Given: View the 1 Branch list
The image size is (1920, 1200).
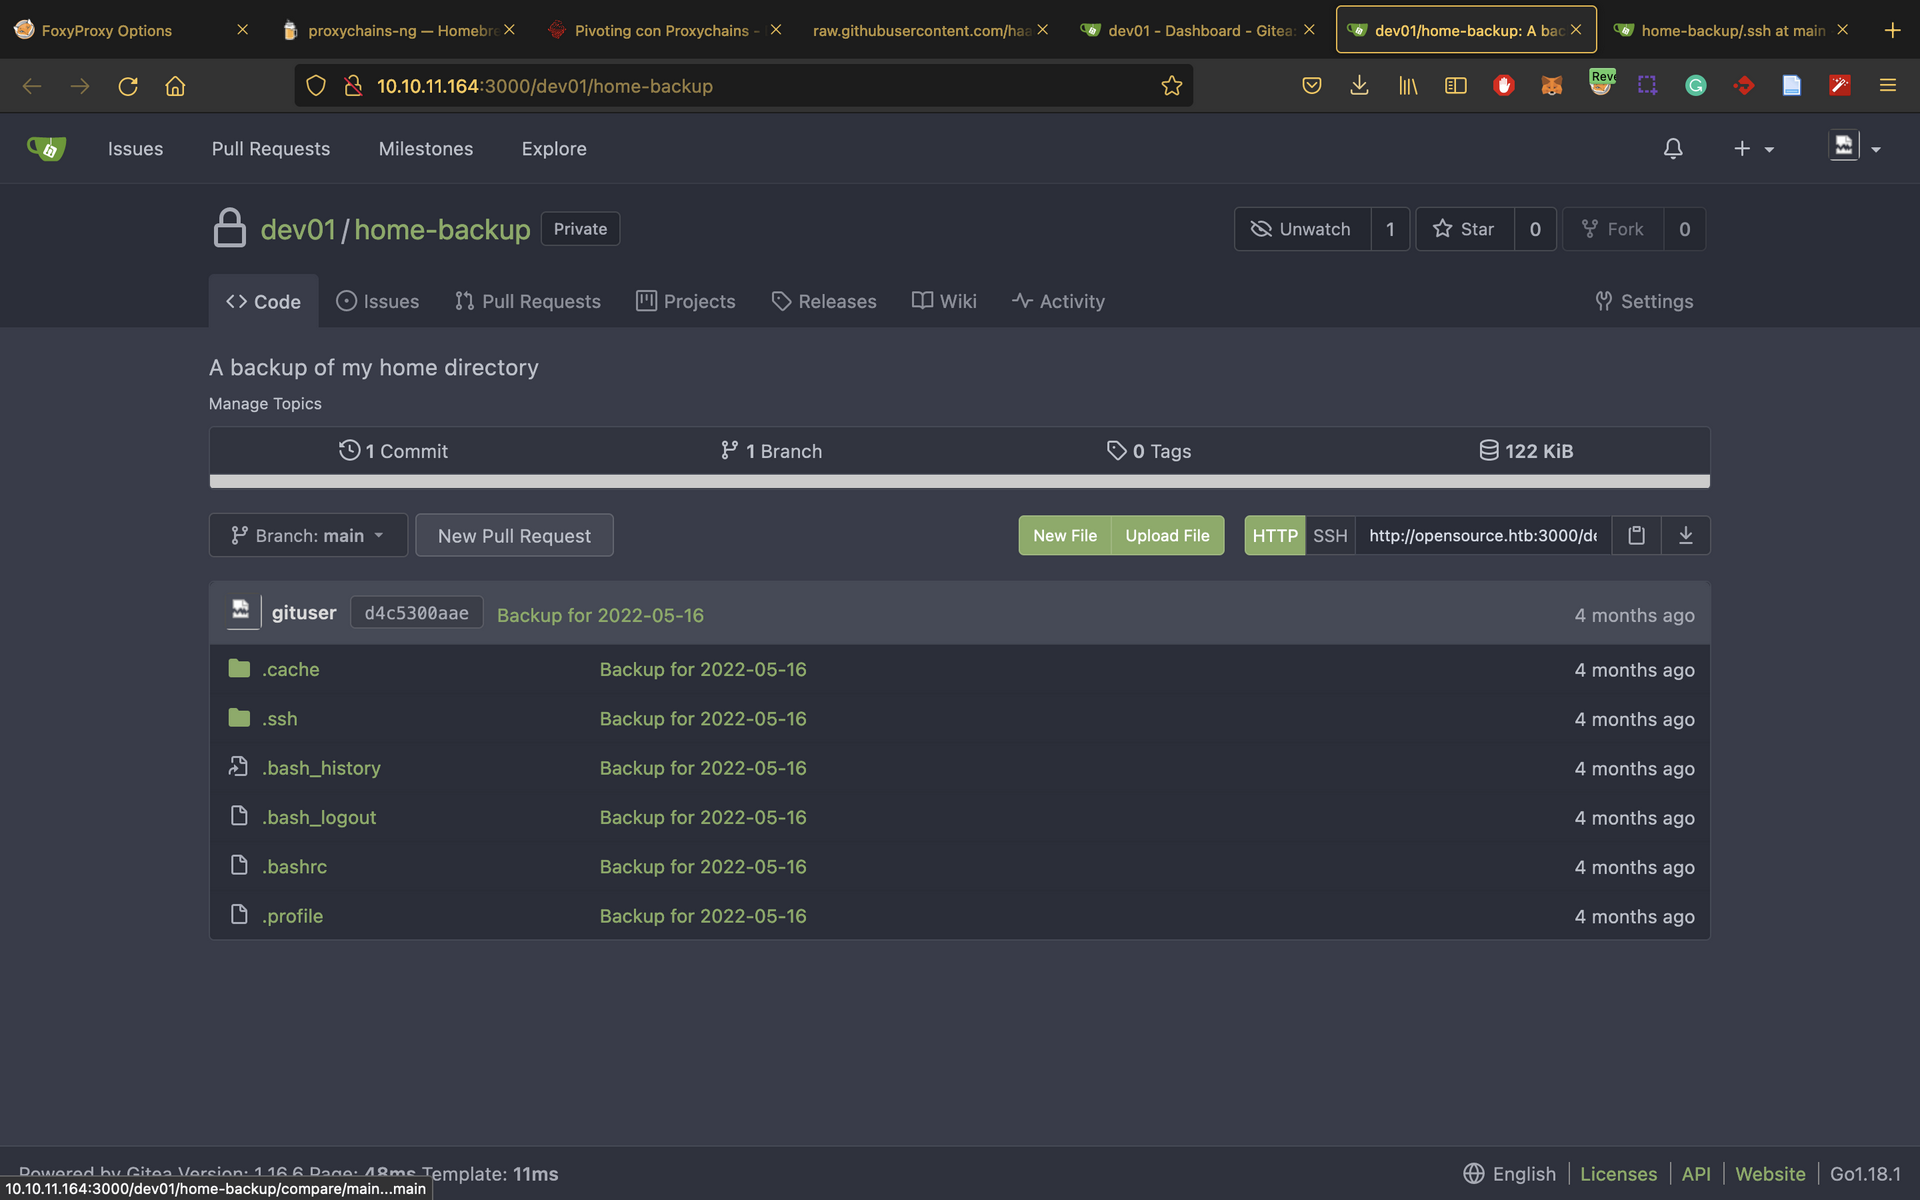Looking at the screenshot, I should (x=771, y=451).
